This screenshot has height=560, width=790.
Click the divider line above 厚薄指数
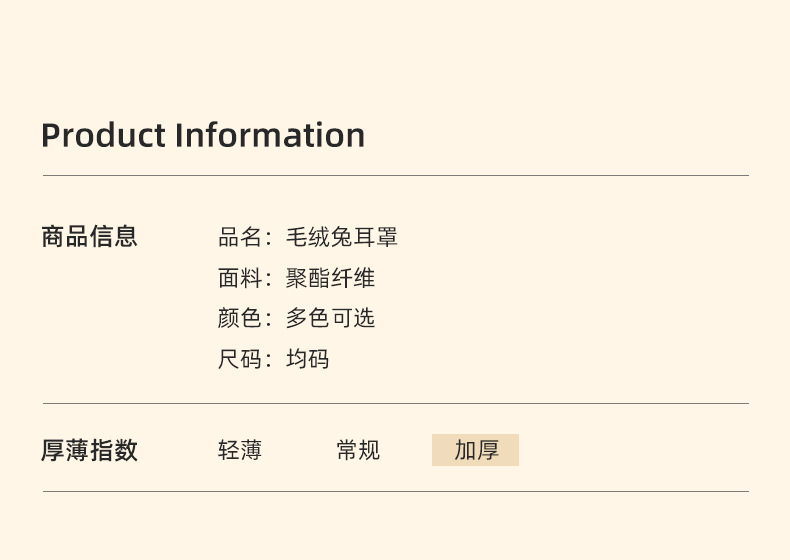tap(395, 404)
